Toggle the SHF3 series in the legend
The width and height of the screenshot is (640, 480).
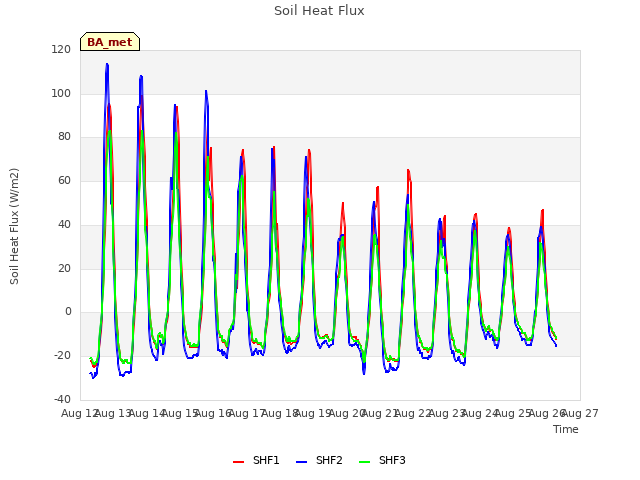tap(382, 460)
